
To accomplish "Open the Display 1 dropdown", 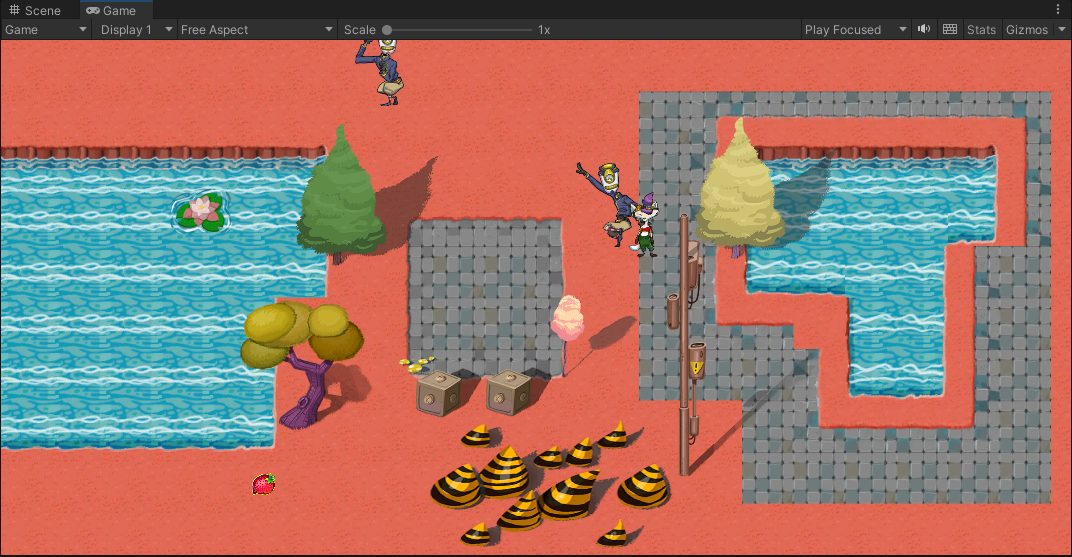I will pyautogui.click(x=136, y=29).
